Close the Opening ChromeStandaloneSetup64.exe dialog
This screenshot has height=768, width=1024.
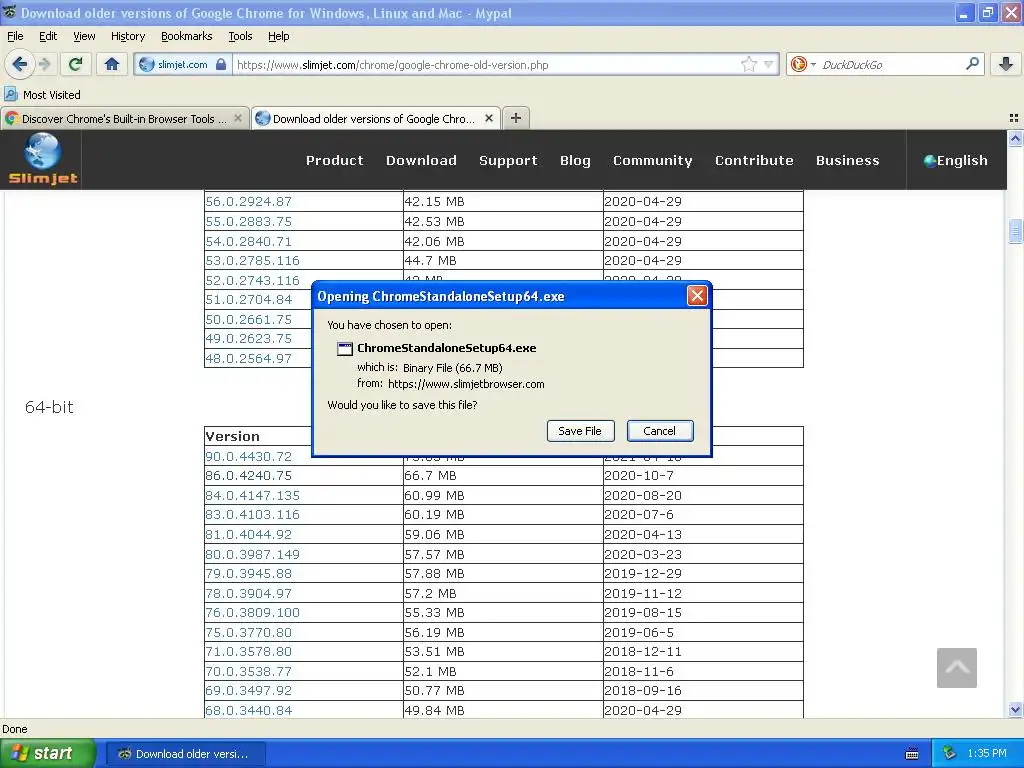[x=697, y=296]
